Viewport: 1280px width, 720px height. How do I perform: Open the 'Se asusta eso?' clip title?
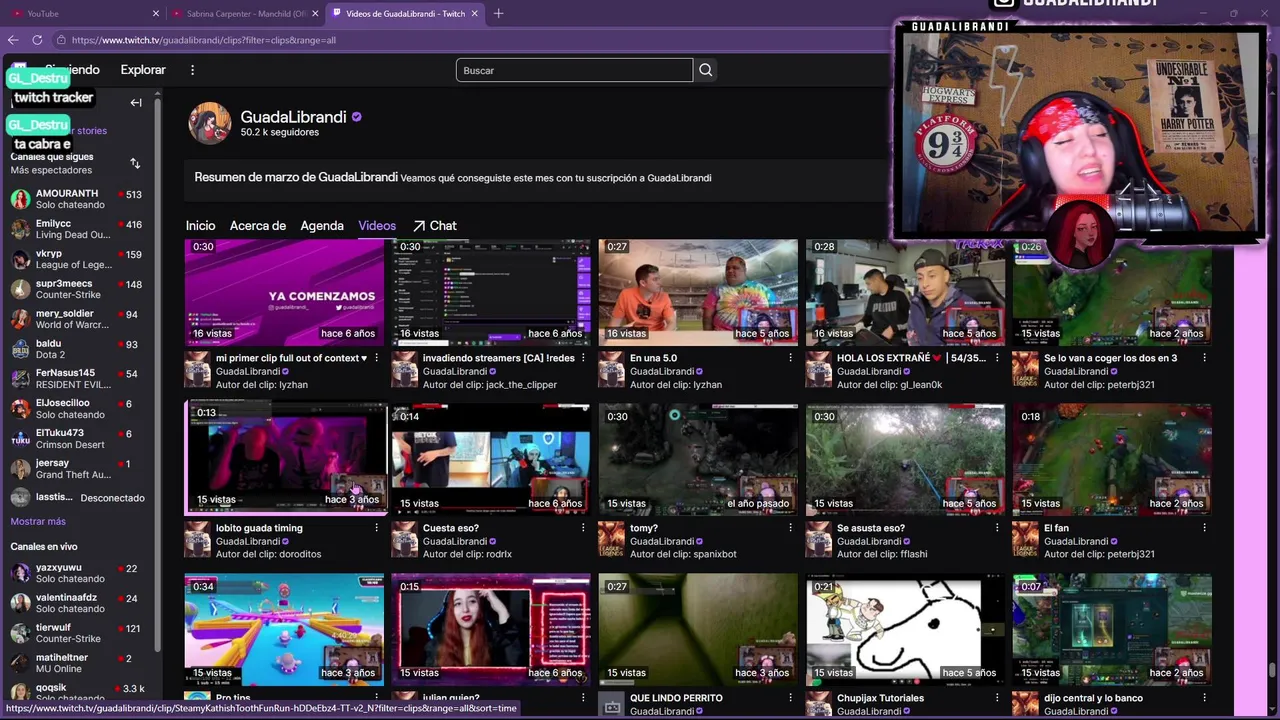[871, 528]
